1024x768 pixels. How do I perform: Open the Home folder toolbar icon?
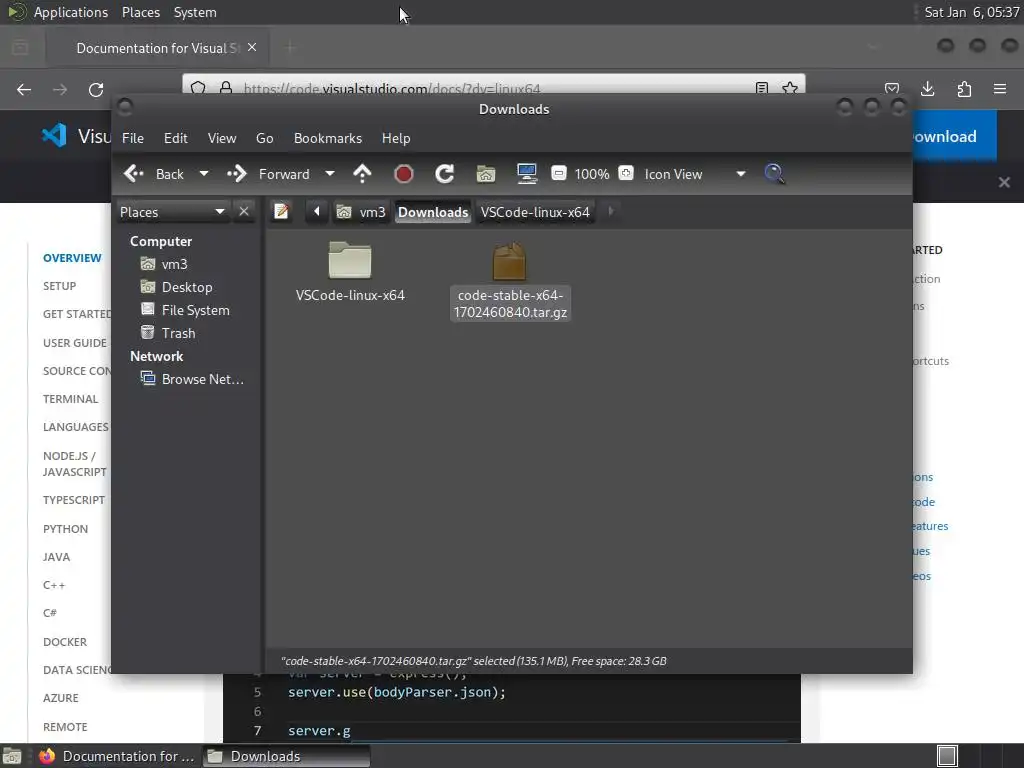[485, 174]
